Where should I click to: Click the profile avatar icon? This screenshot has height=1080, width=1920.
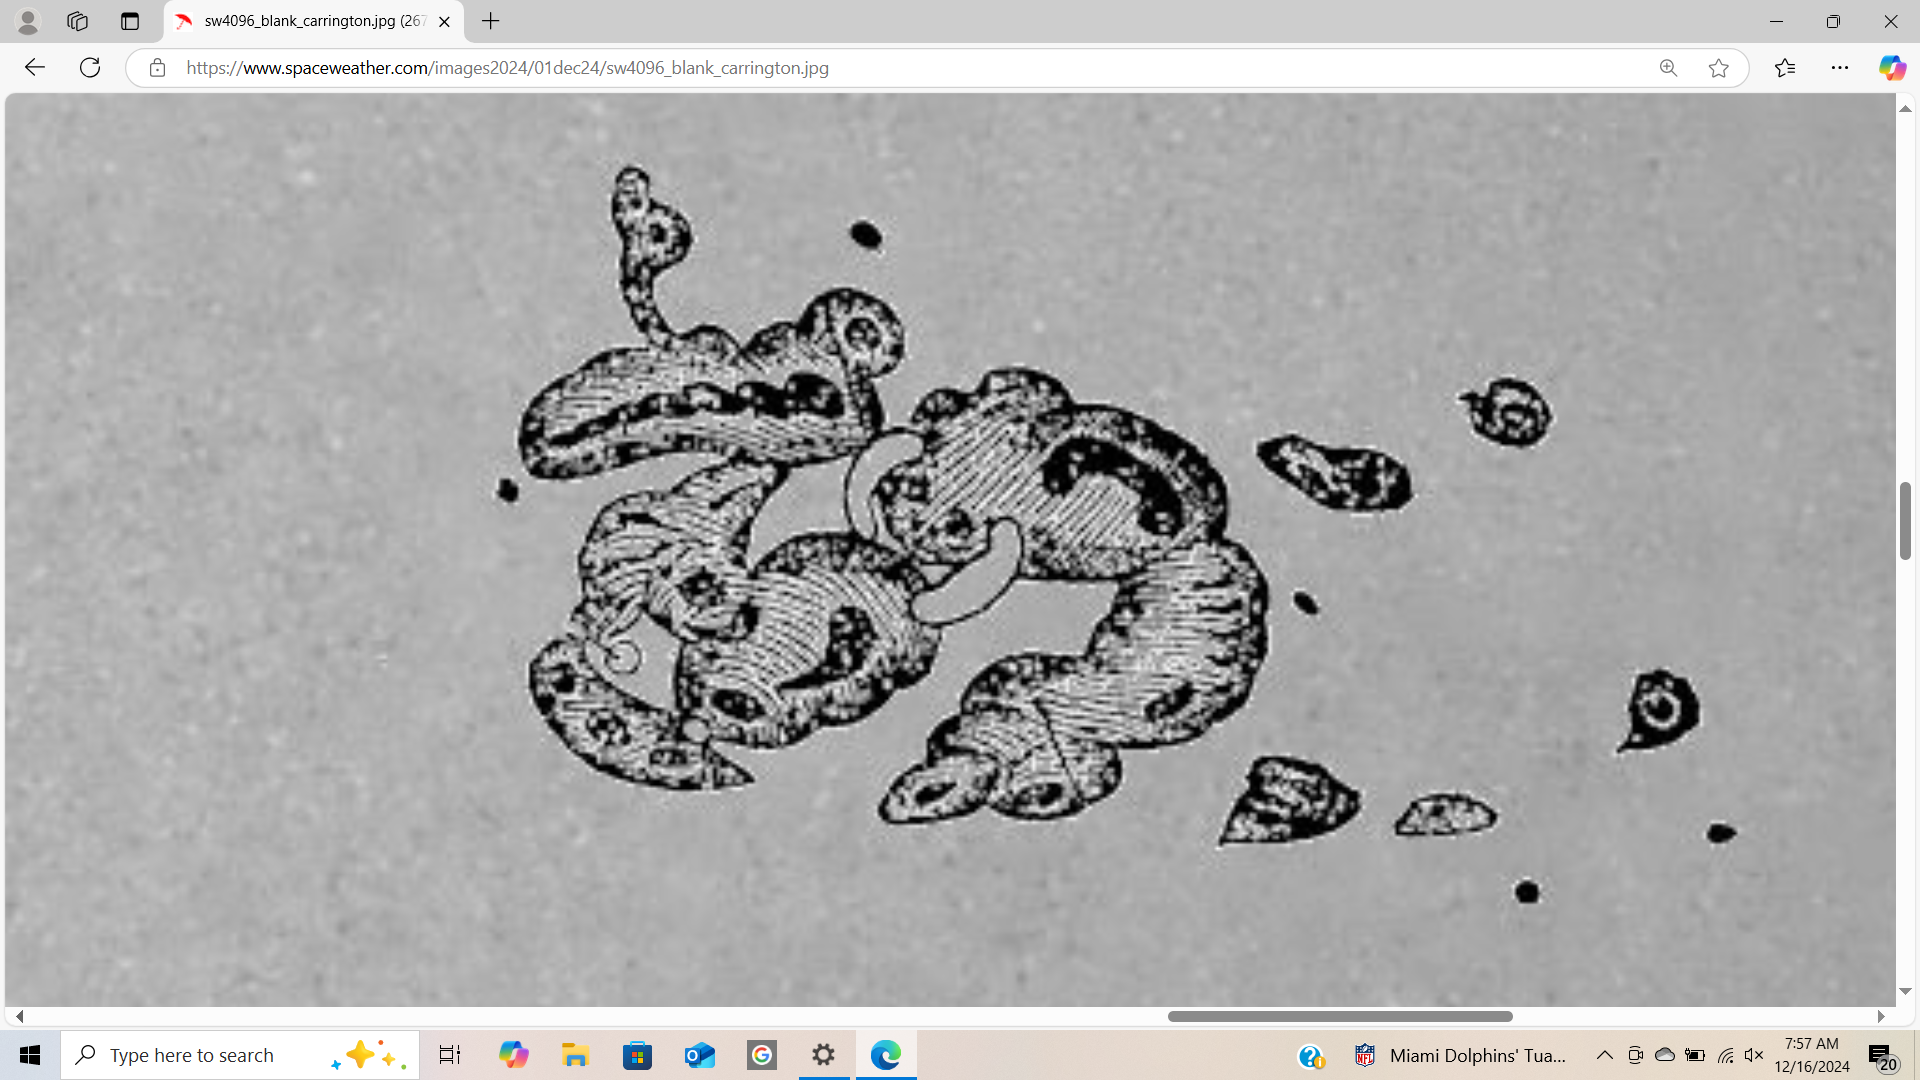28,21
